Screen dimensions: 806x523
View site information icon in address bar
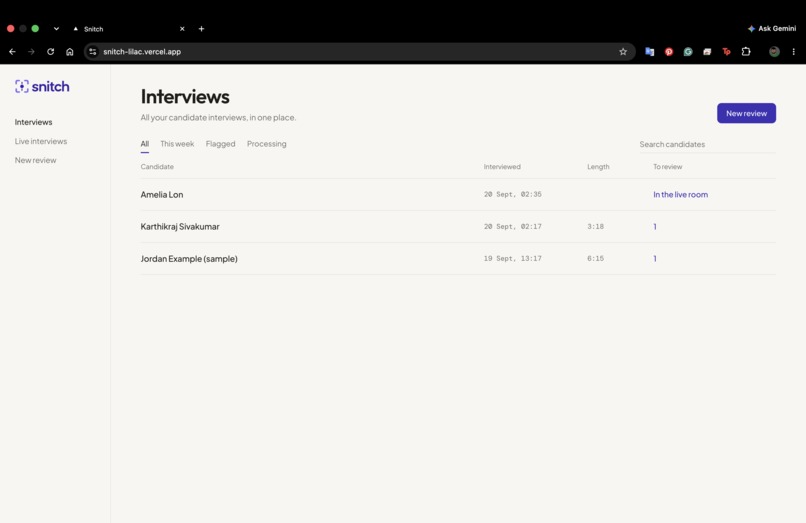click(93, 51)
